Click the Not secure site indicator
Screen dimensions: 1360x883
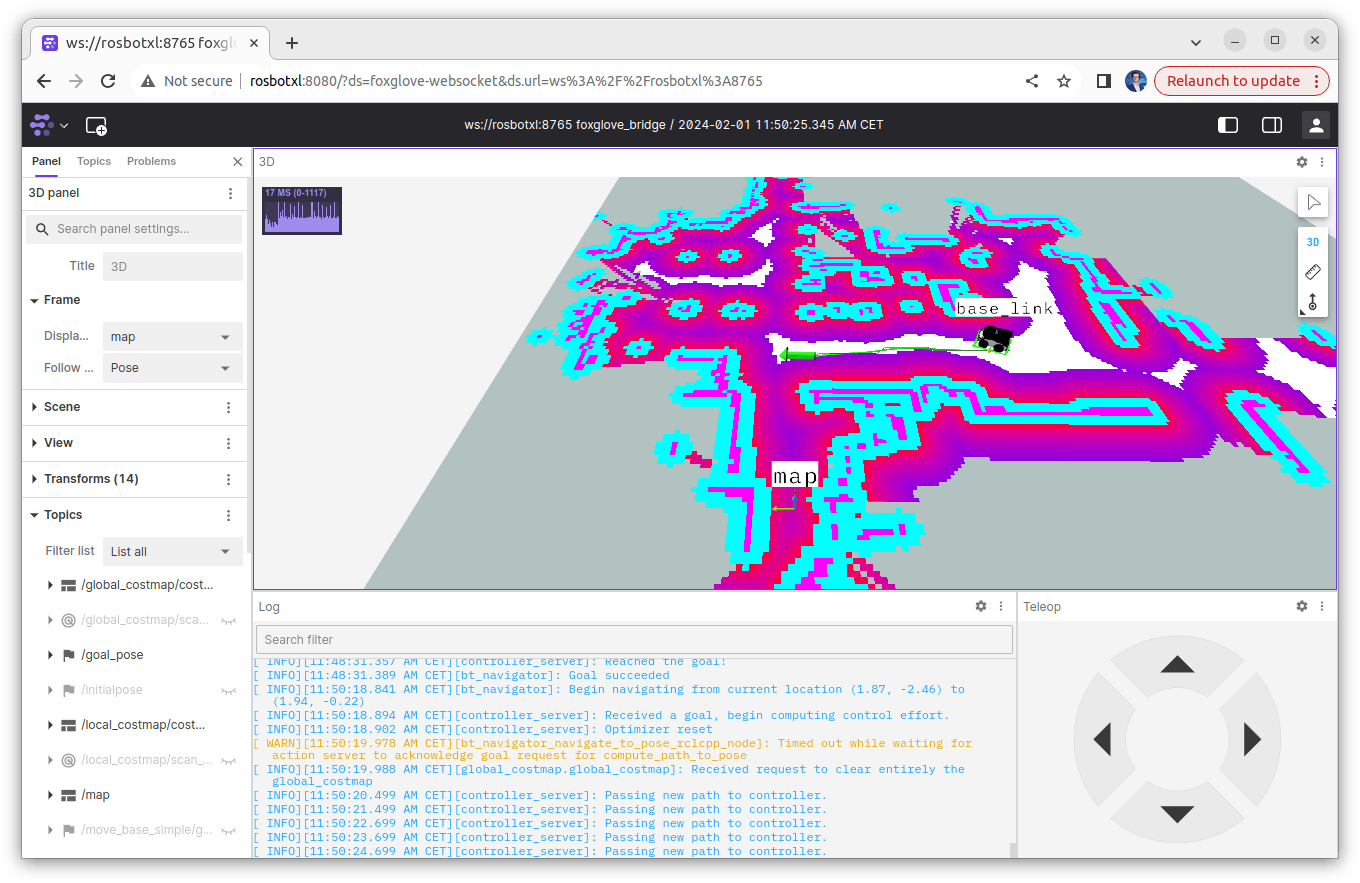coord(187,81)
